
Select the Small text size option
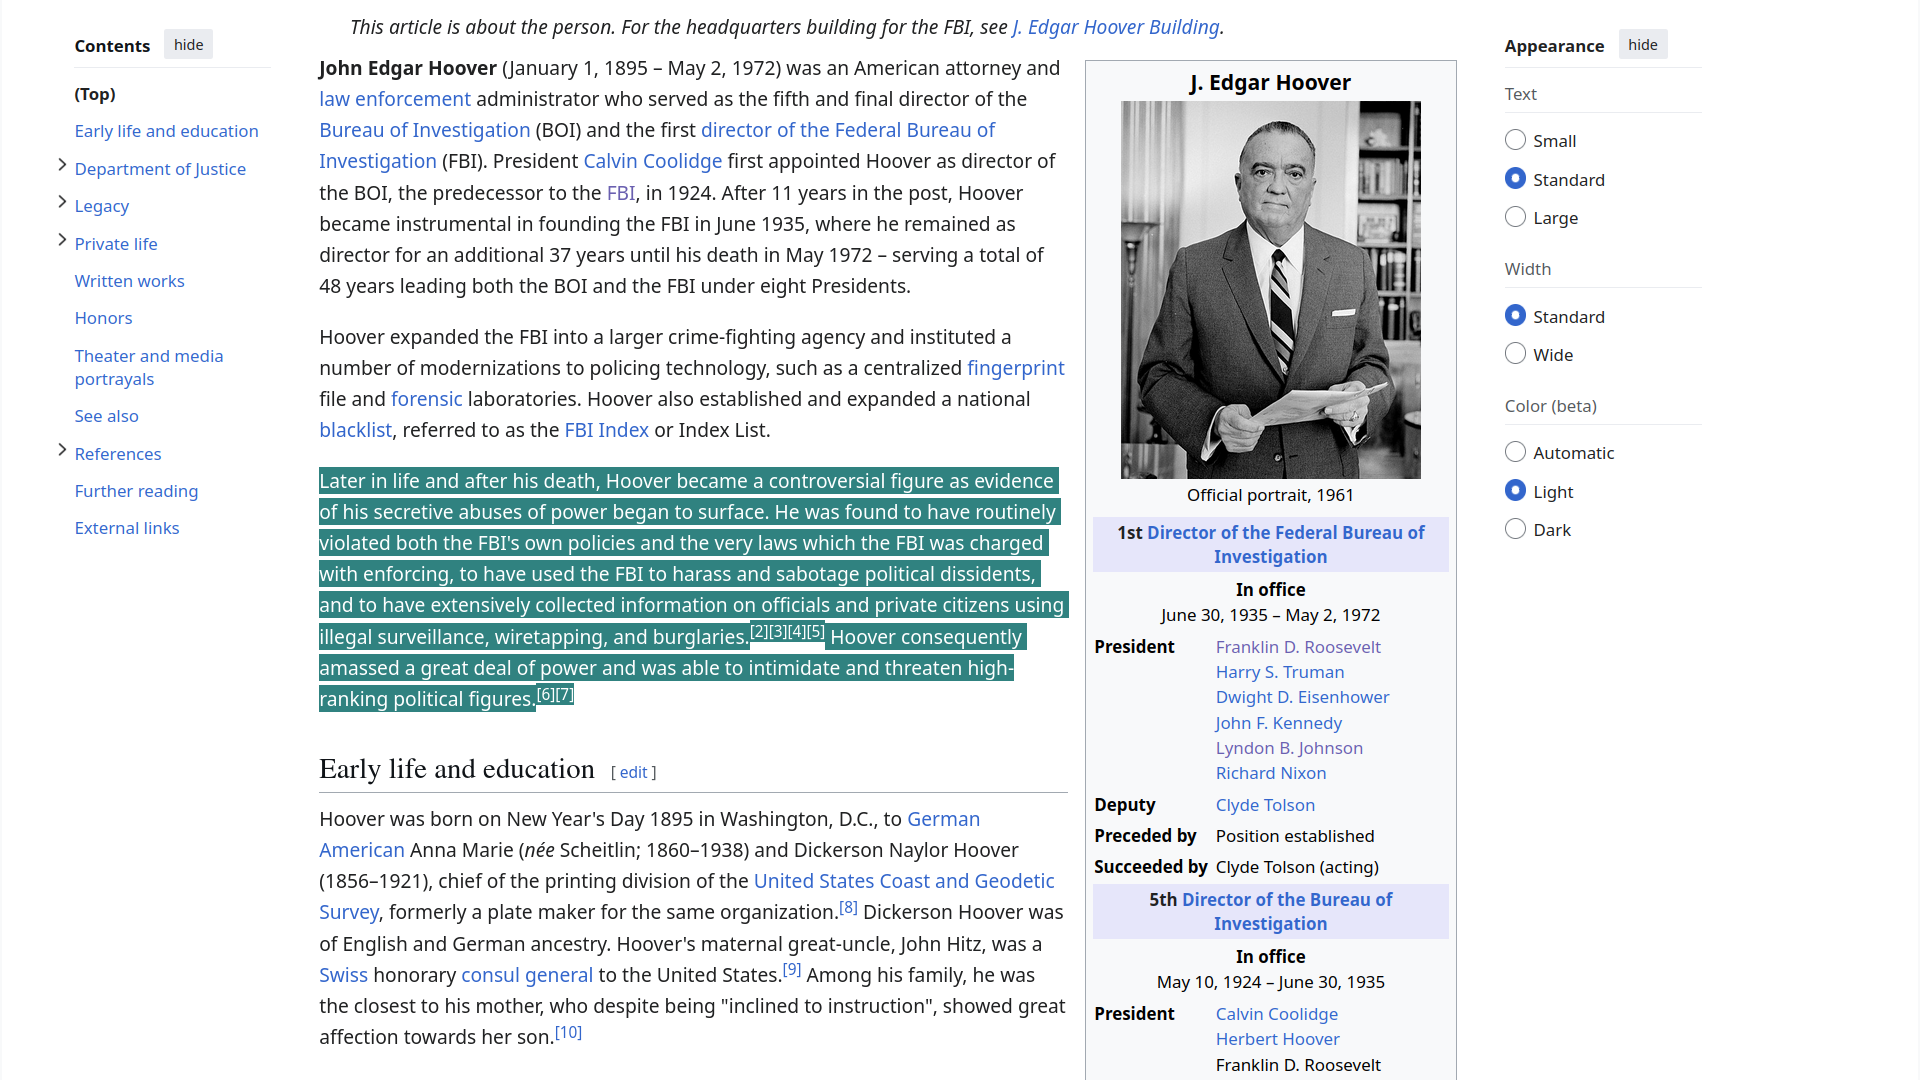1515,140
